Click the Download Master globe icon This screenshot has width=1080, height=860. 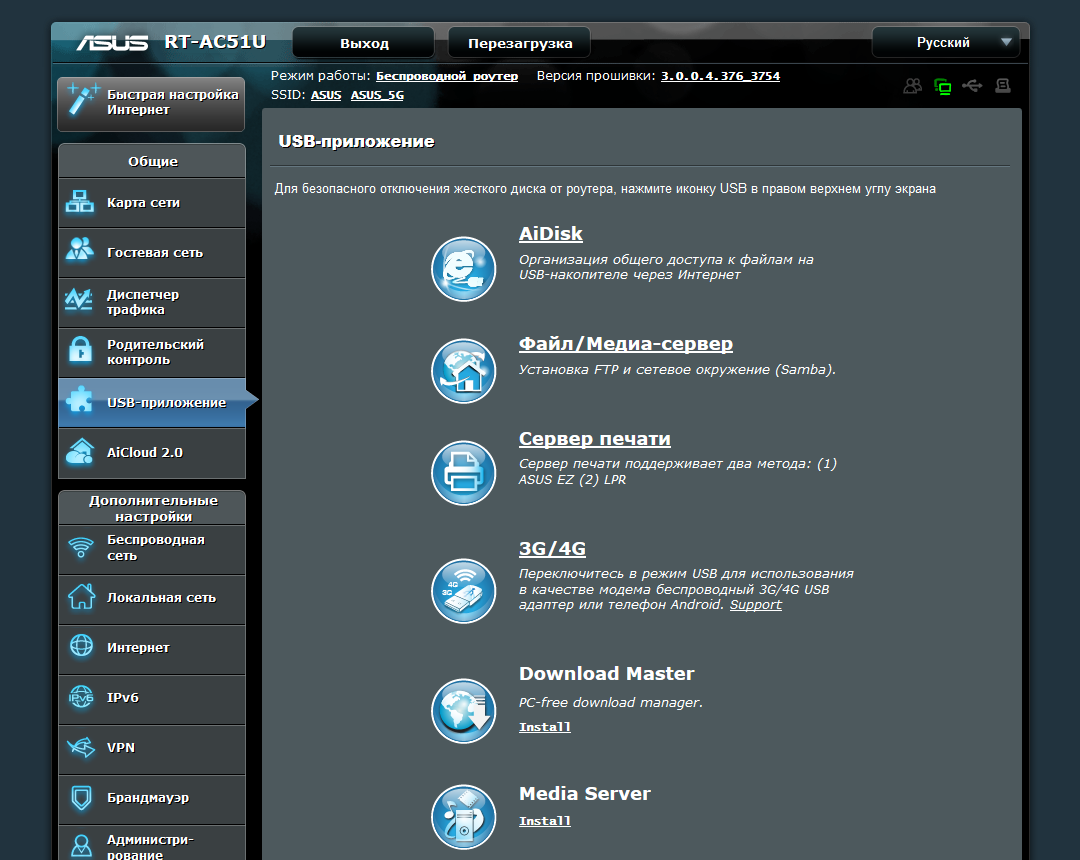(x=464, y=711)
